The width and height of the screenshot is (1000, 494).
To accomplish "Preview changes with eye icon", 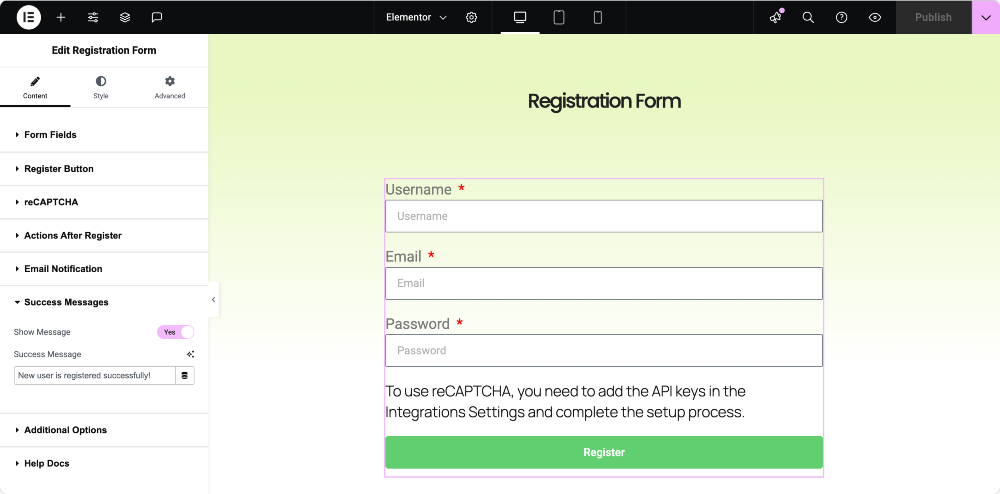I will [x=875, y=18].
